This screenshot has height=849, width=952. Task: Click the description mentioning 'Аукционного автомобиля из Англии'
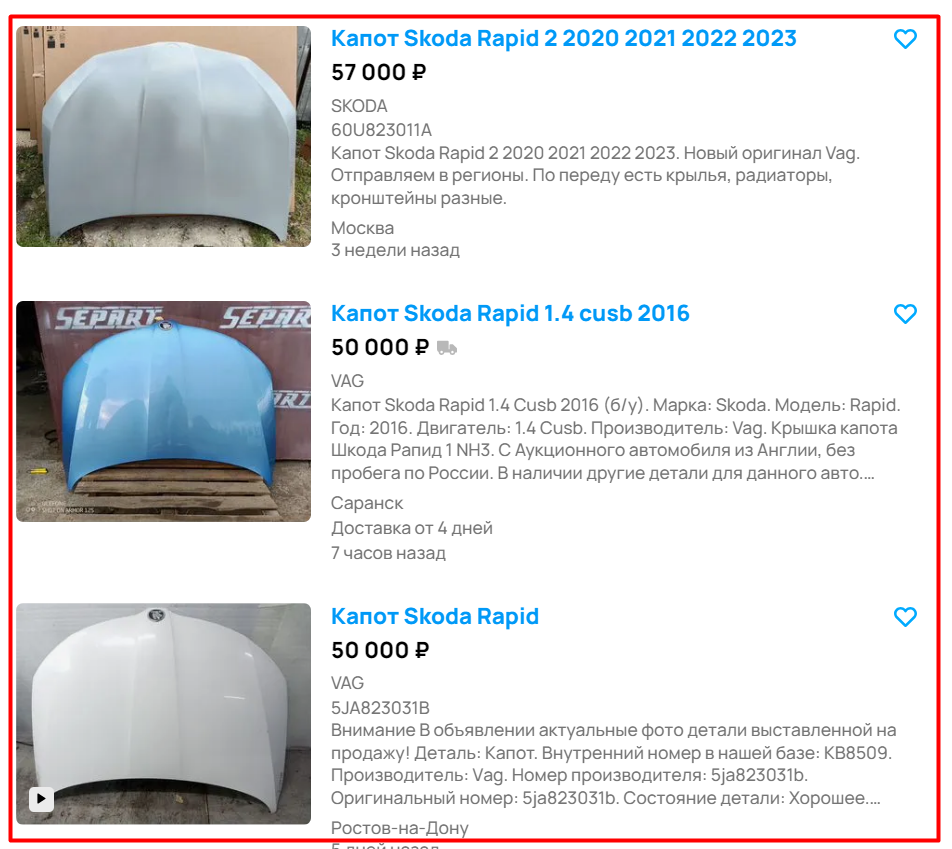[x=615, y=439]
